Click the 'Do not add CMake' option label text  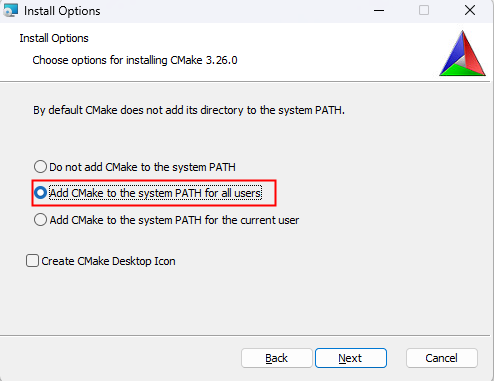142,167
